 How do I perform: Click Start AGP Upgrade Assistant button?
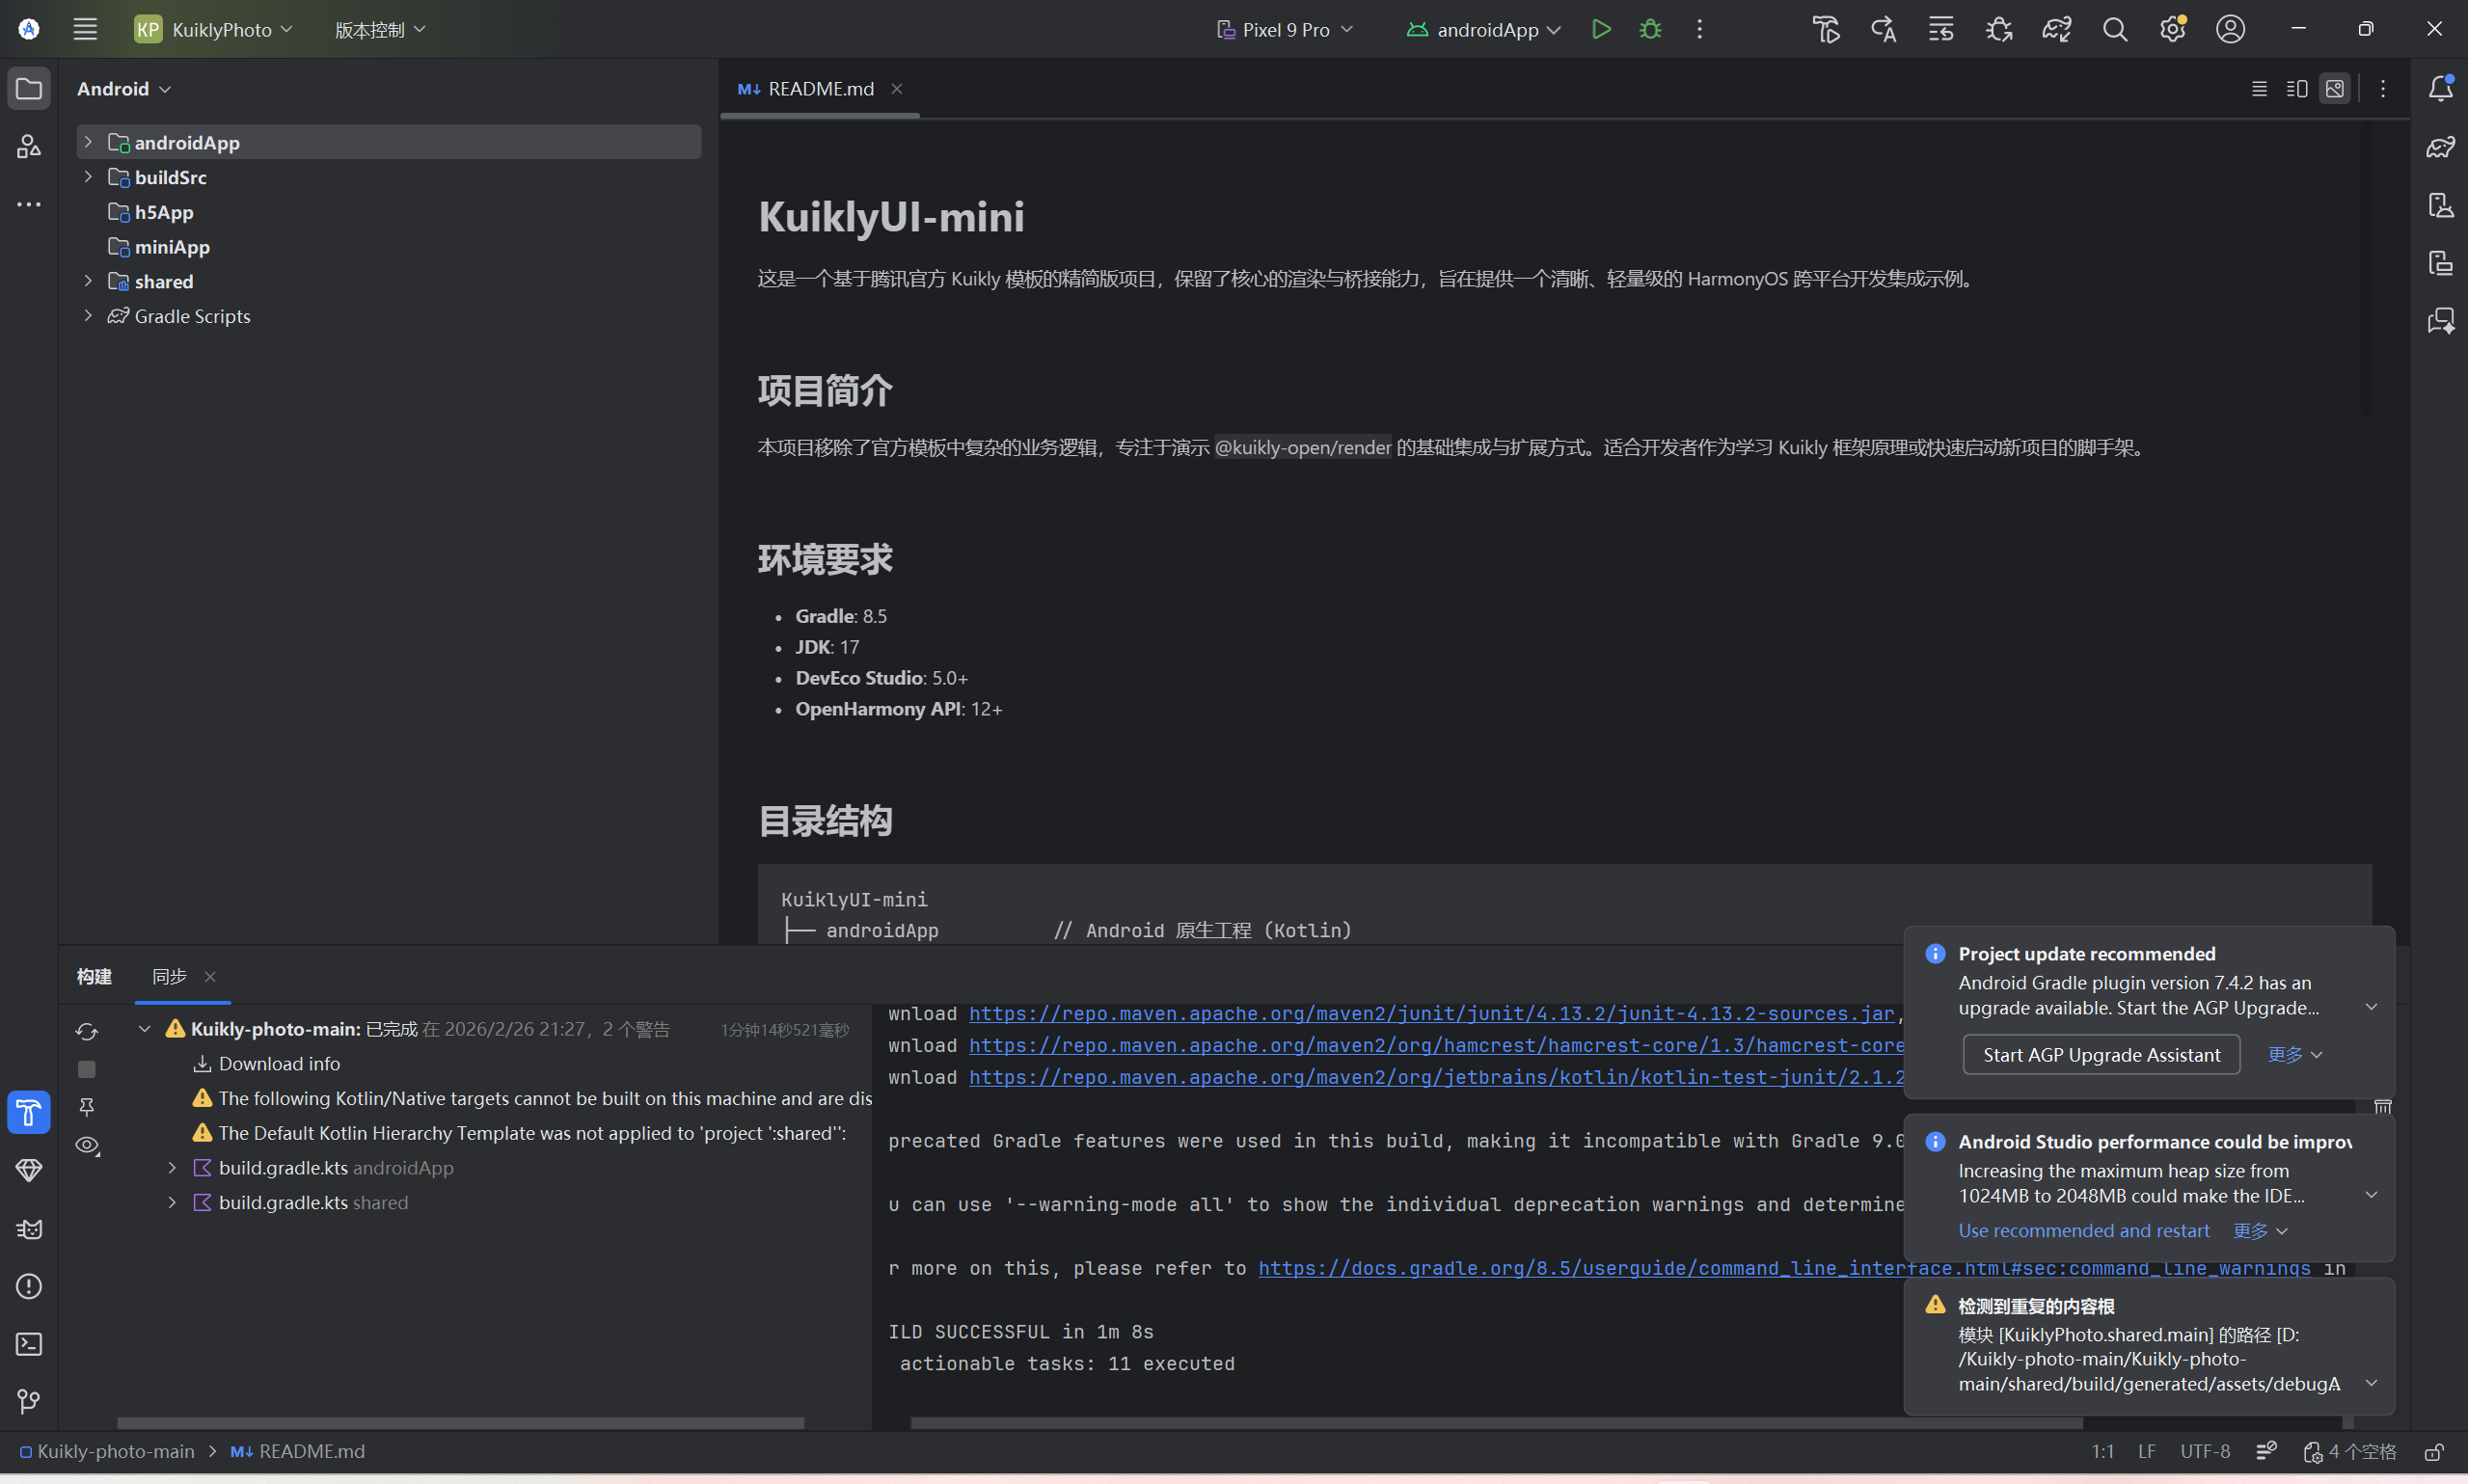pos(2100,1054)
